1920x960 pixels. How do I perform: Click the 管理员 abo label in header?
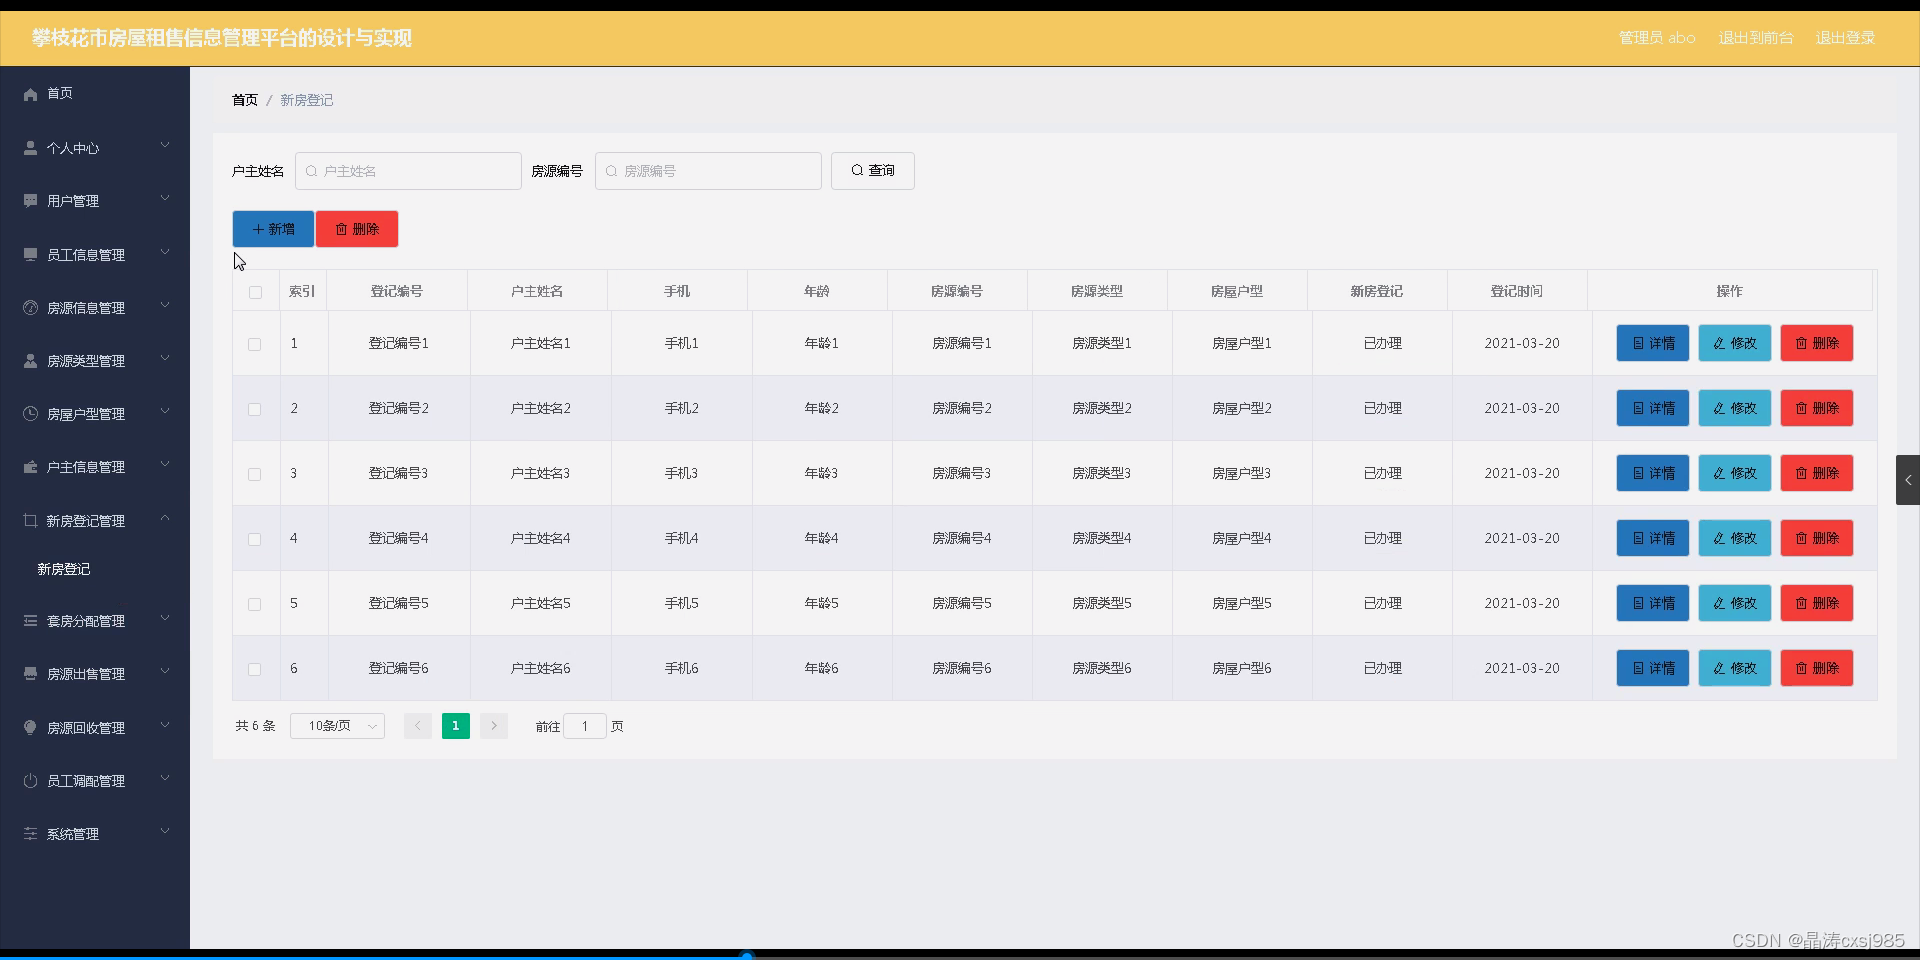point(1657,38)
